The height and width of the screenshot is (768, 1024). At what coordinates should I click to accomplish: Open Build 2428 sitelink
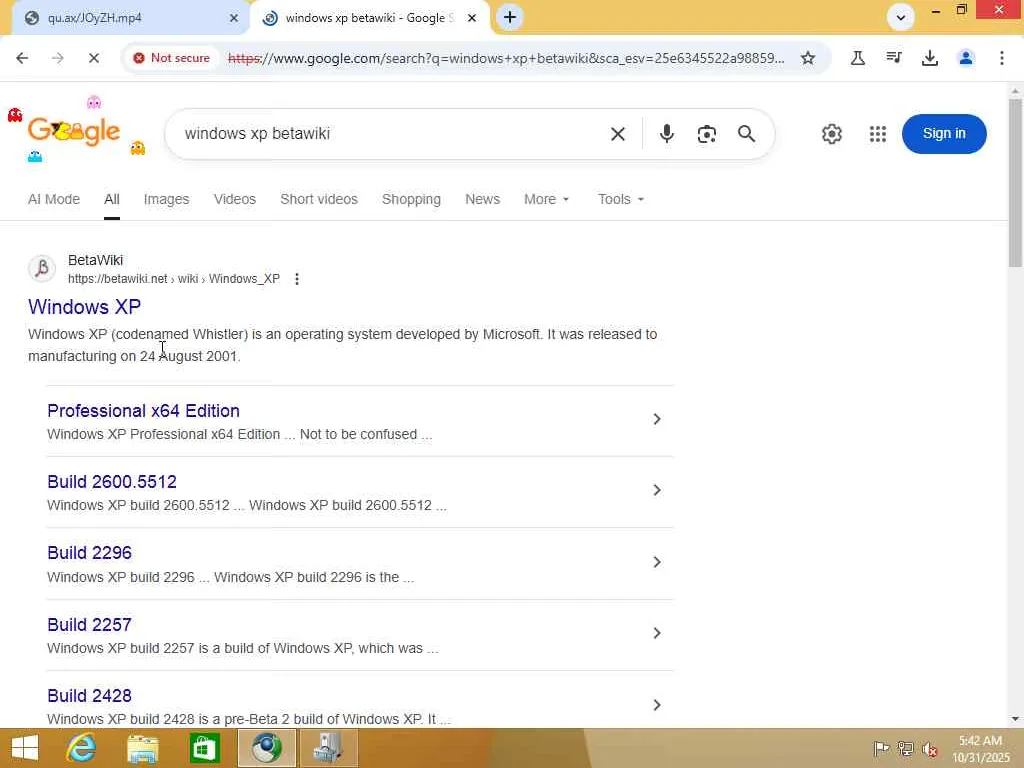89,696
